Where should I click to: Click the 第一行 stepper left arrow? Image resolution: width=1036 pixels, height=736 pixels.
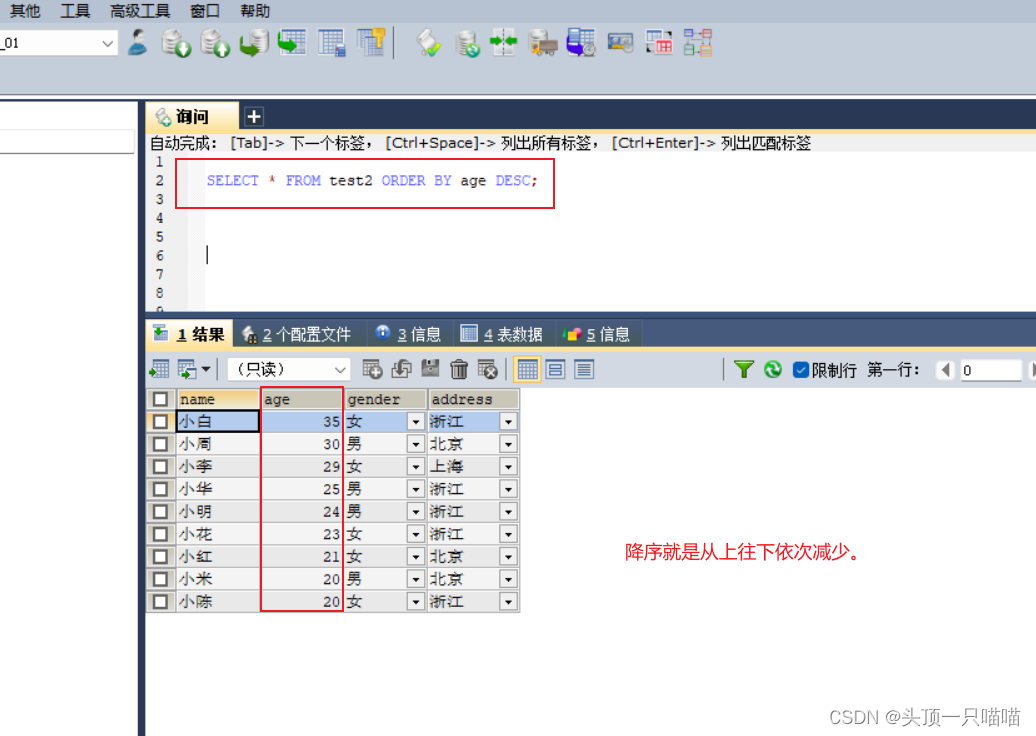944,369
